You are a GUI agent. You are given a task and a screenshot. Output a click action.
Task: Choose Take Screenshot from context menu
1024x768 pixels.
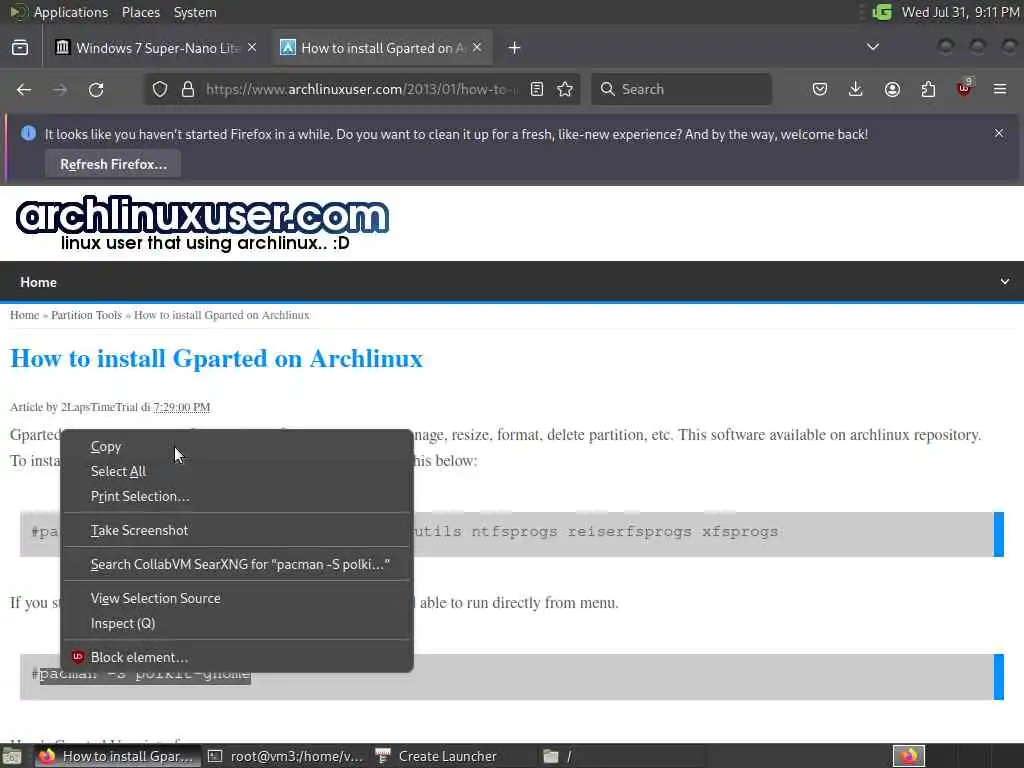click(236, 530)
